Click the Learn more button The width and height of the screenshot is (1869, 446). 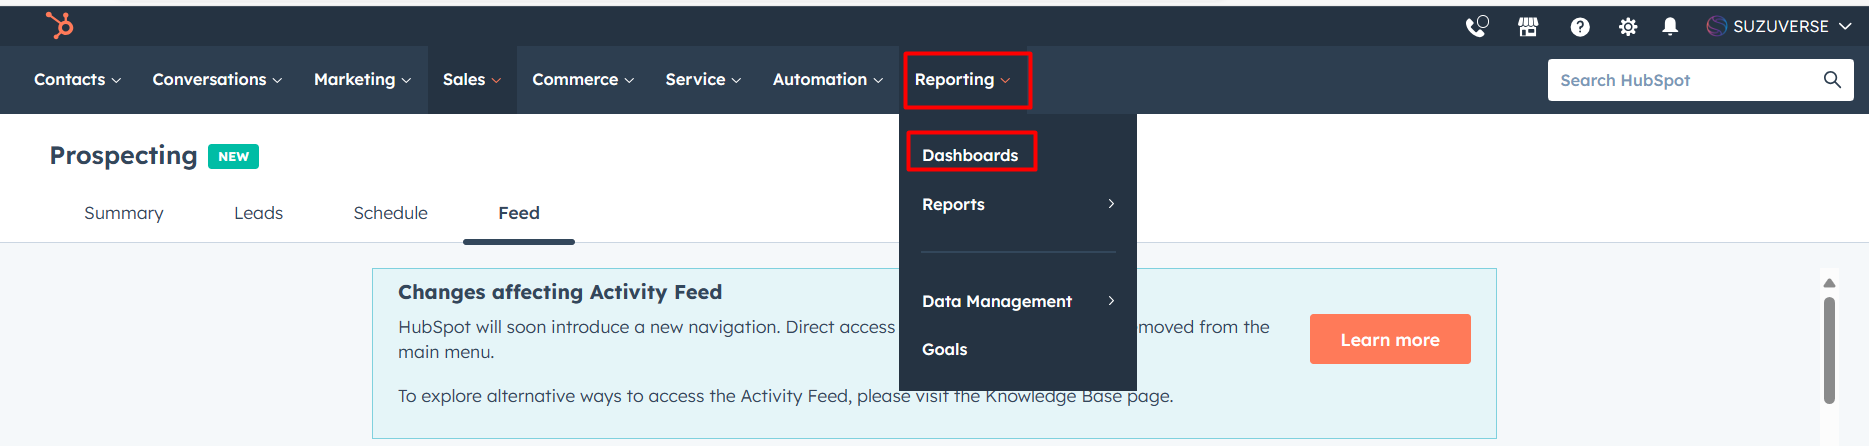coord(1389,340)
